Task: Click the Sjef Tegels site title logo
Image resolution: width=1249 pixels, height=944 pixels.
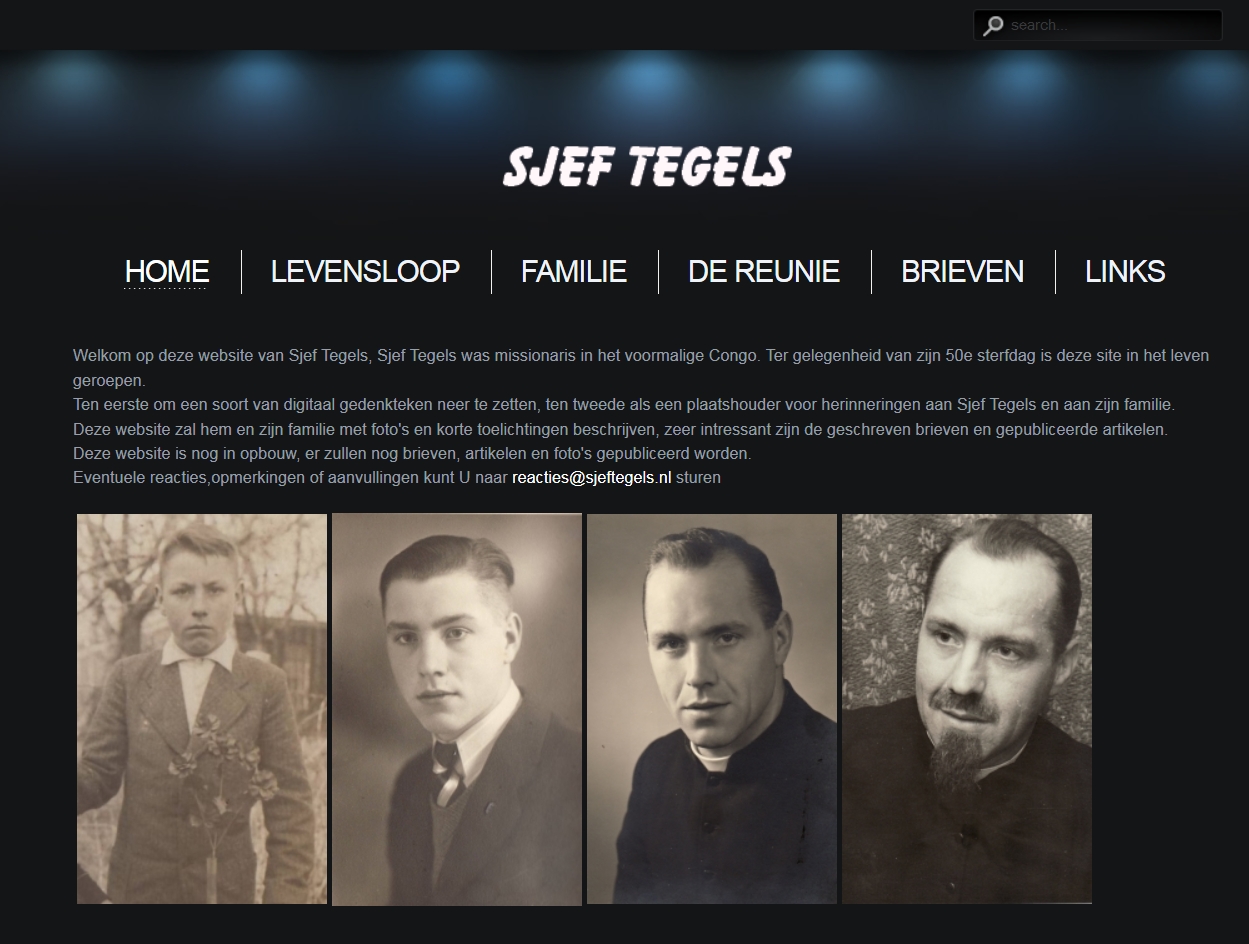Action: (646, 166)
